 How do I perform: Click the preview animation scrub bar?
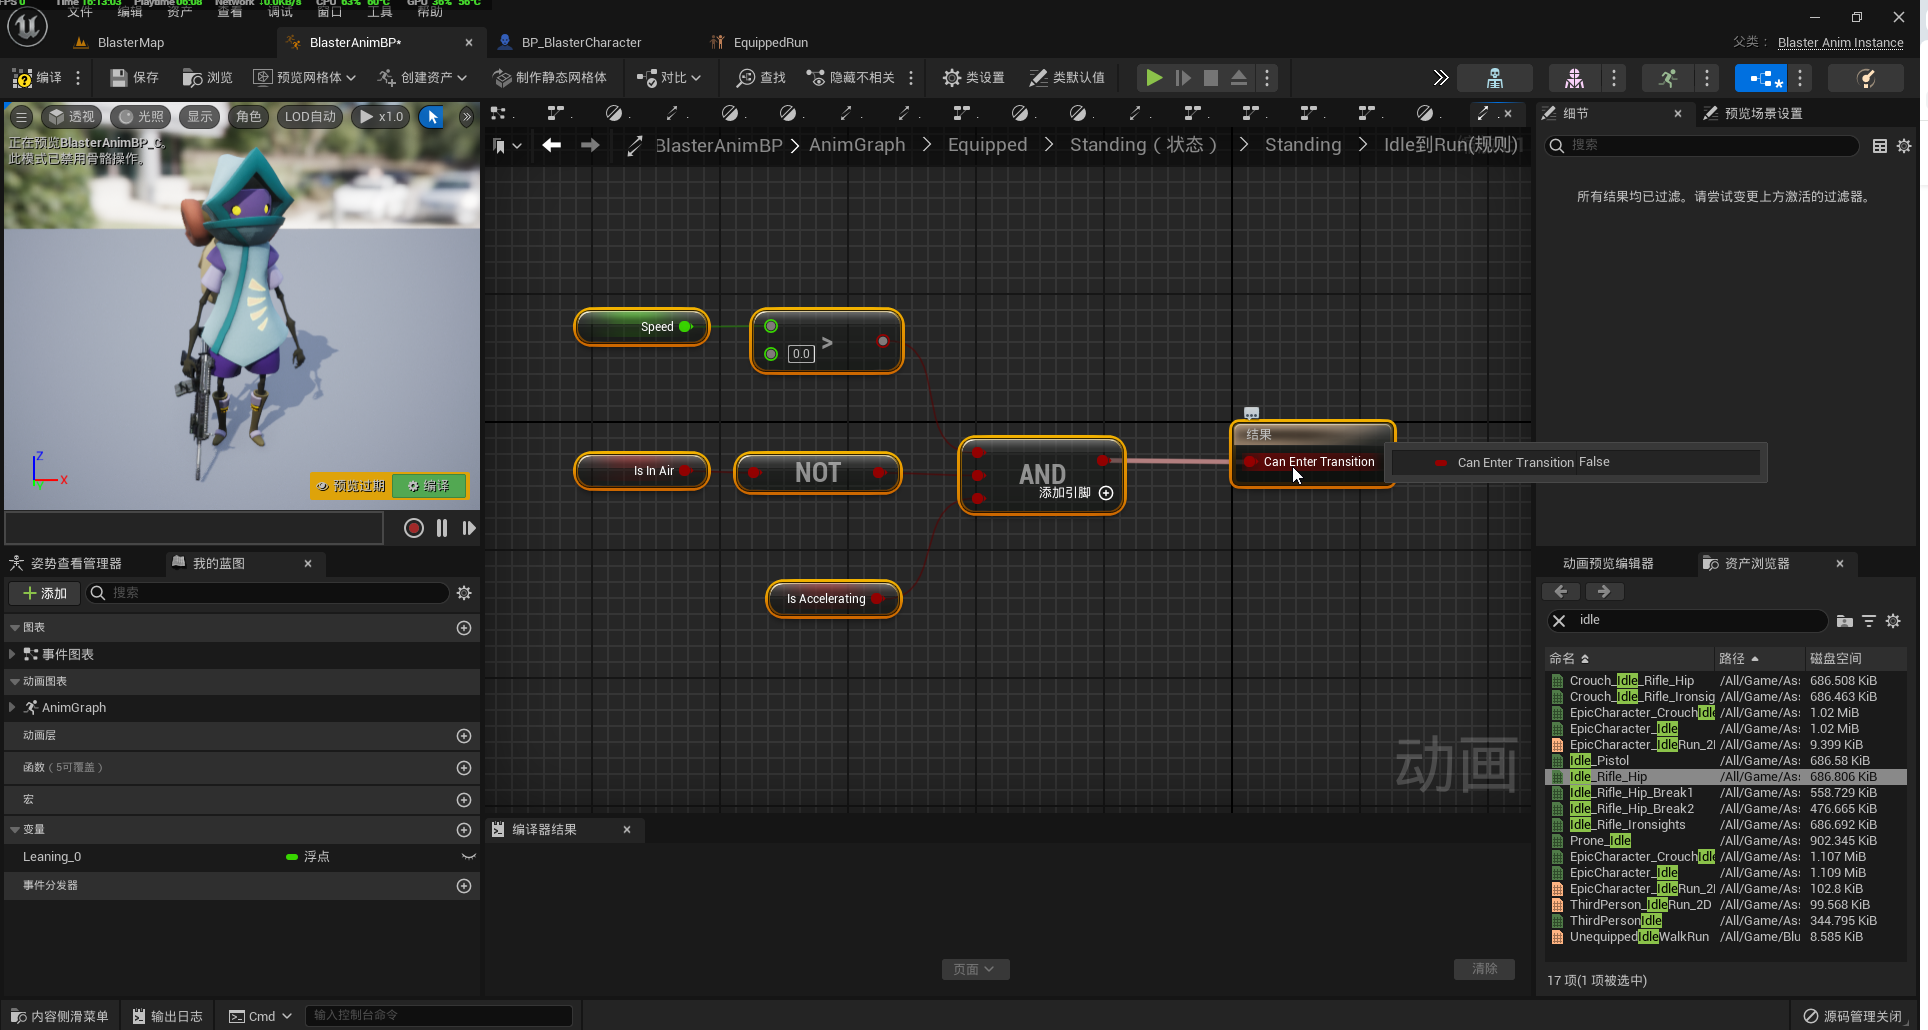click(x=194, y=528)
